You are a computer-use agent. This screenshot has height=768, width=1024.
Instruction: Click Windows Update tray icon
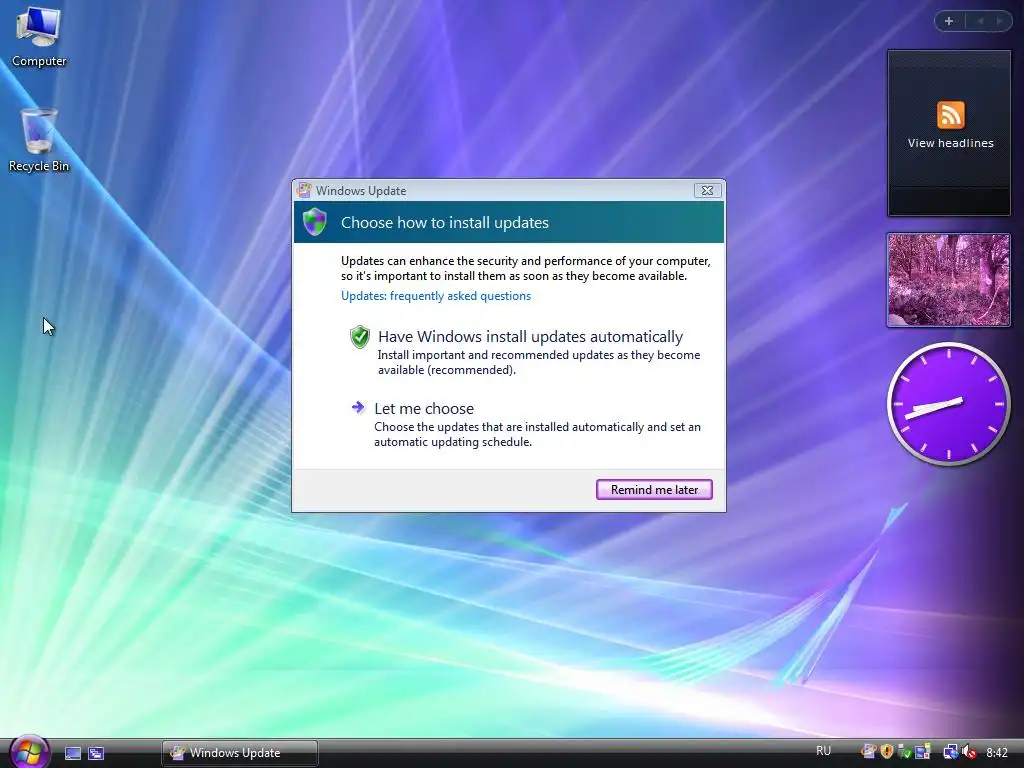click(869, 752)
